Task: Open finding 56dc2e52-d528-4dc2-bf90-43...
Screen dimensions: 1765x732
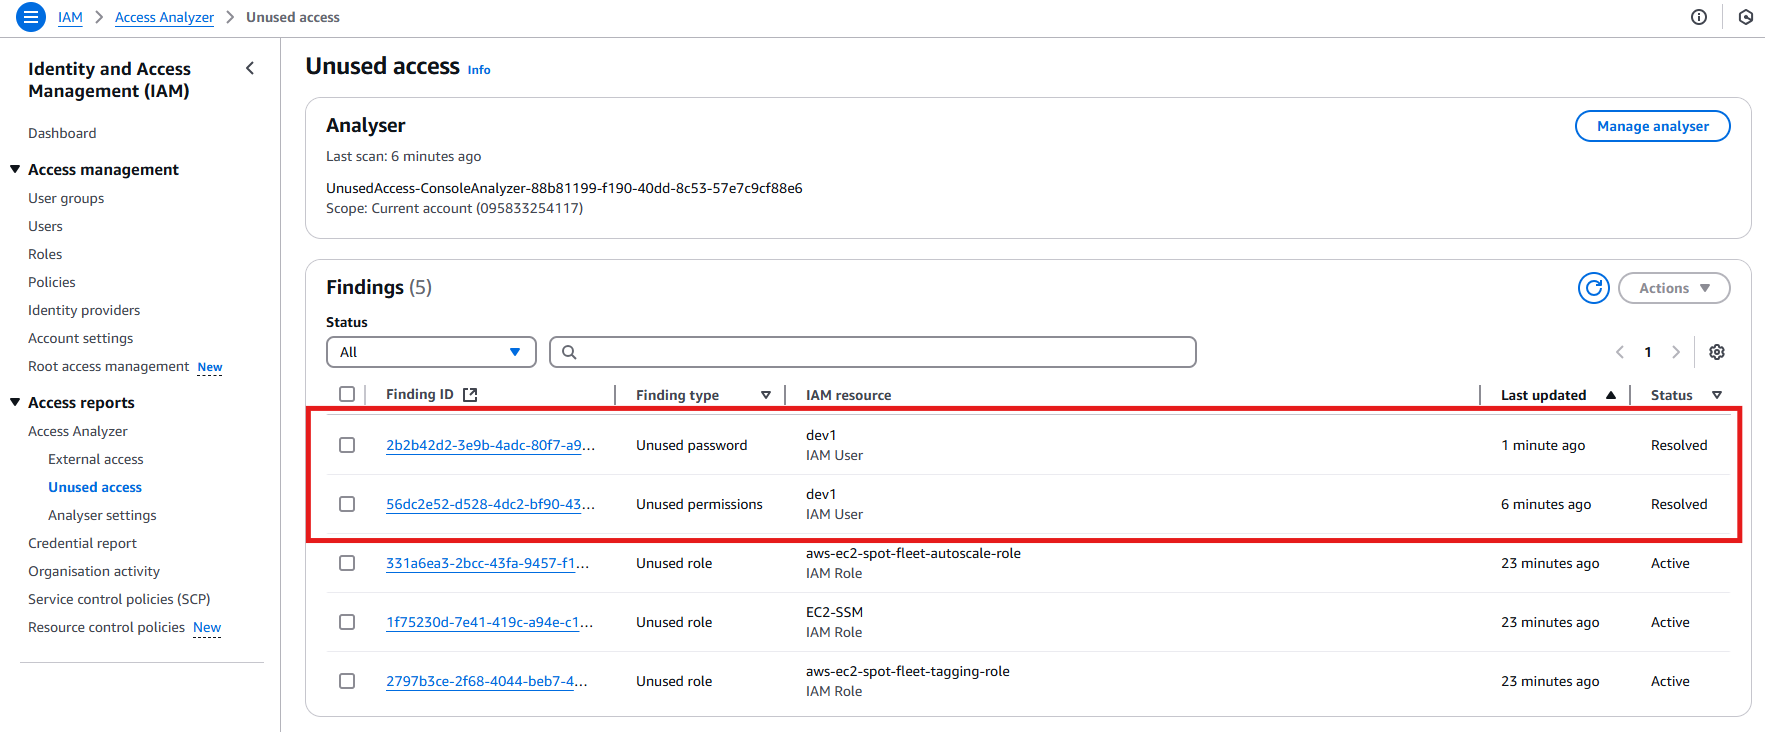Action: point(490,504)
